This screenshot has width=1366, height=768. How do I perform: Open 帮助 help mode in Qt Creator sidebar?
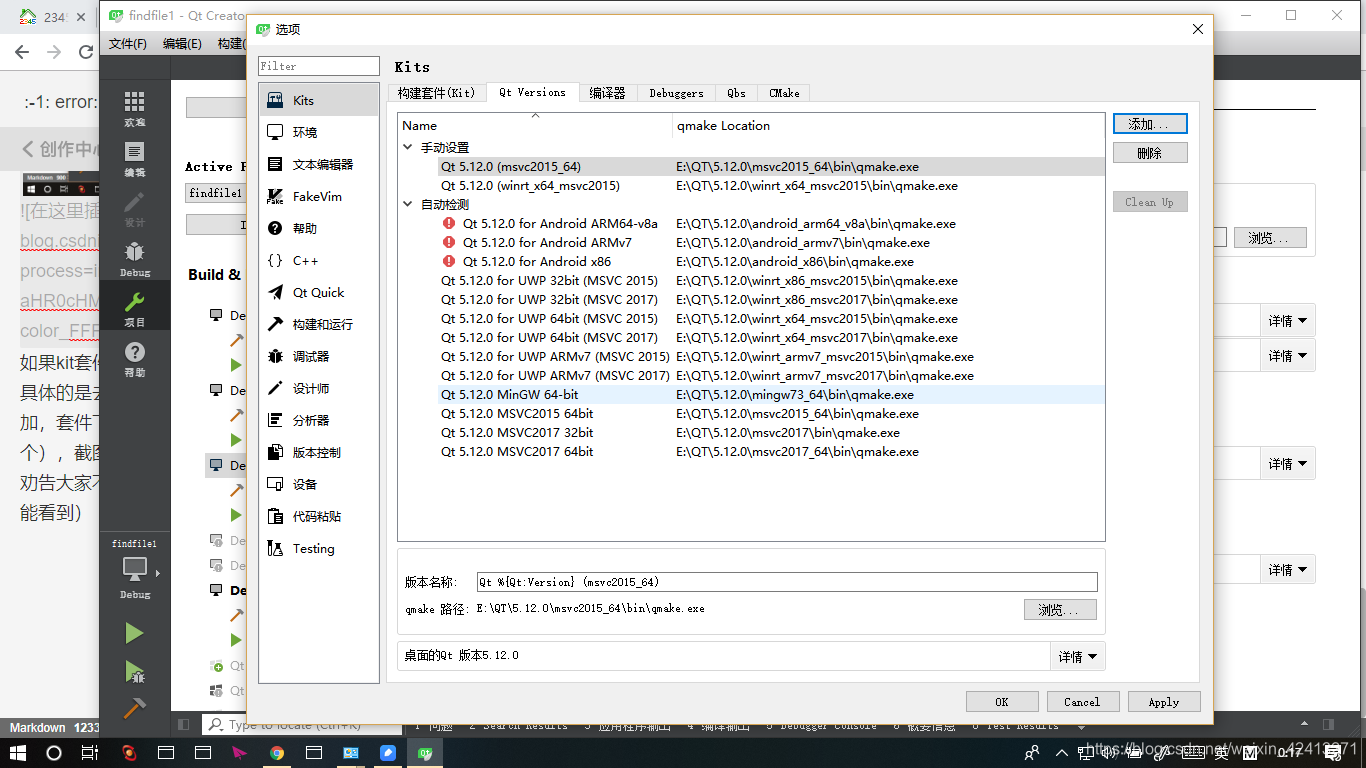(134, 359)
